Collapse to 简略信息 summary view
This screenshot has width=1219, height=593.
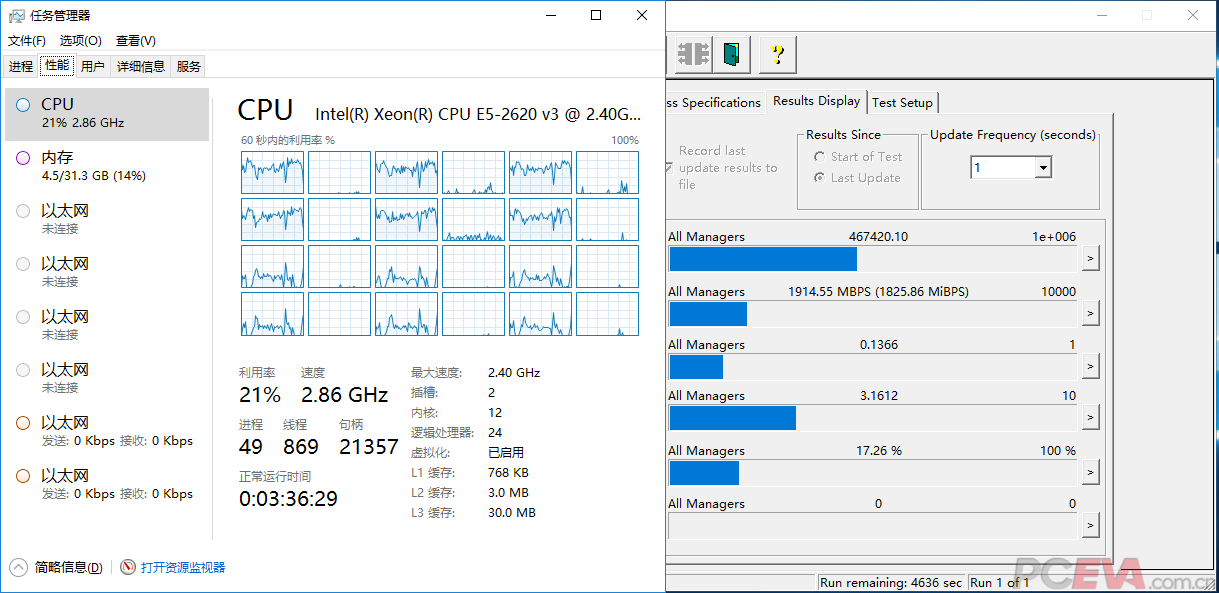pyautogui.click(x=58, y=567)
